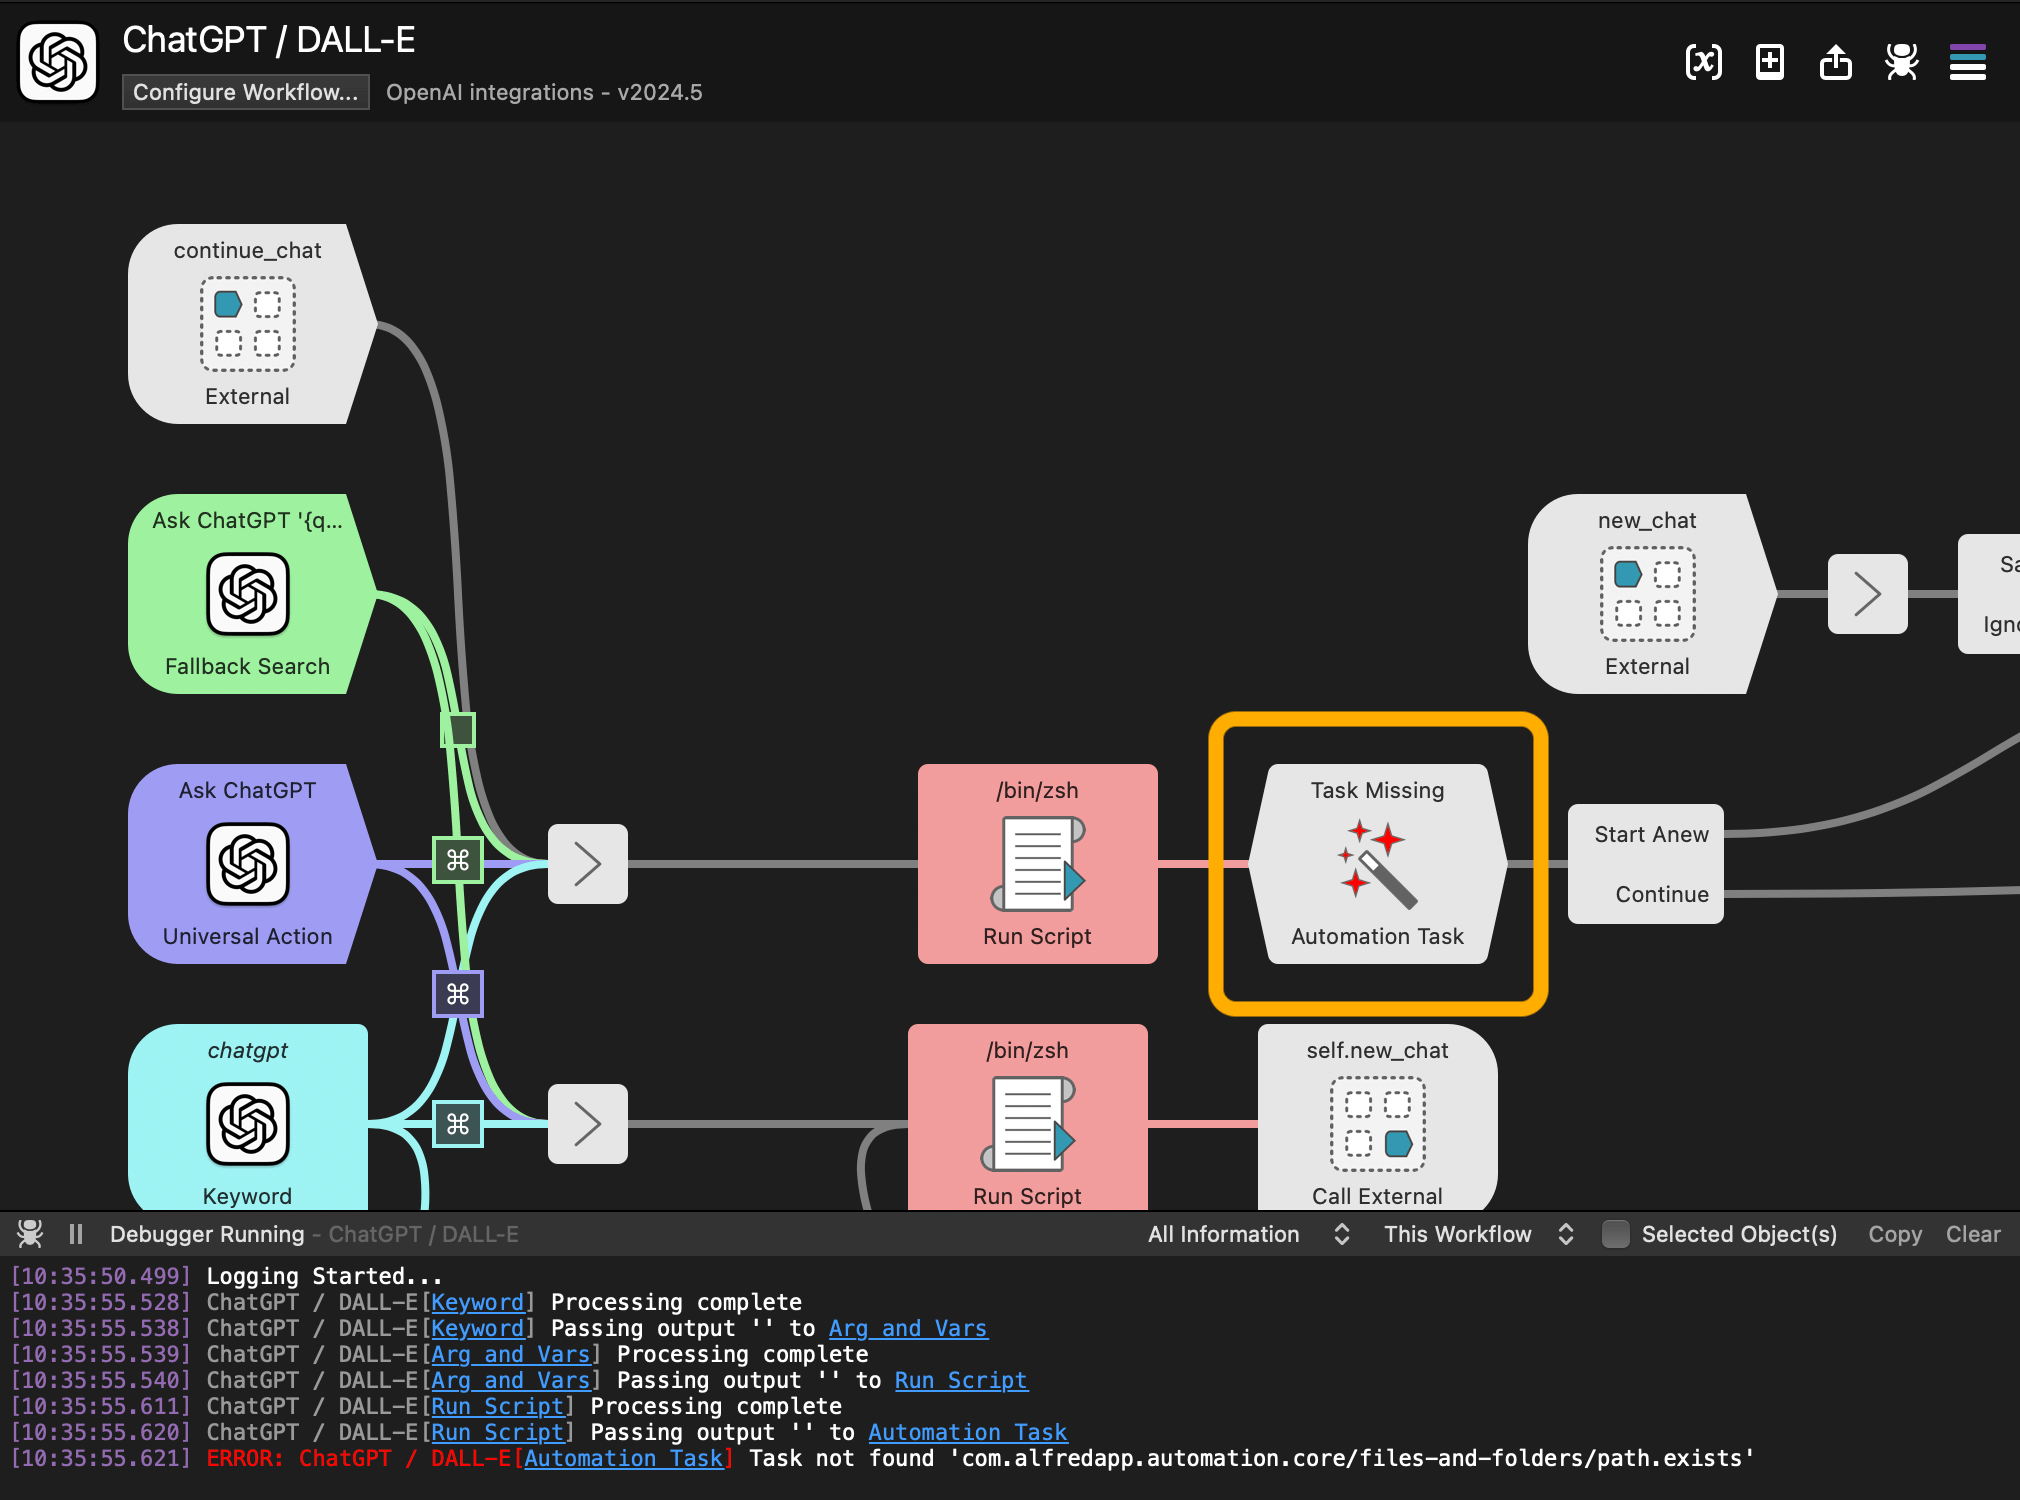Open the Workflow Environment Variables [x] icon
Screen dimensions: 2020x1500
(x=1703, y=62)
